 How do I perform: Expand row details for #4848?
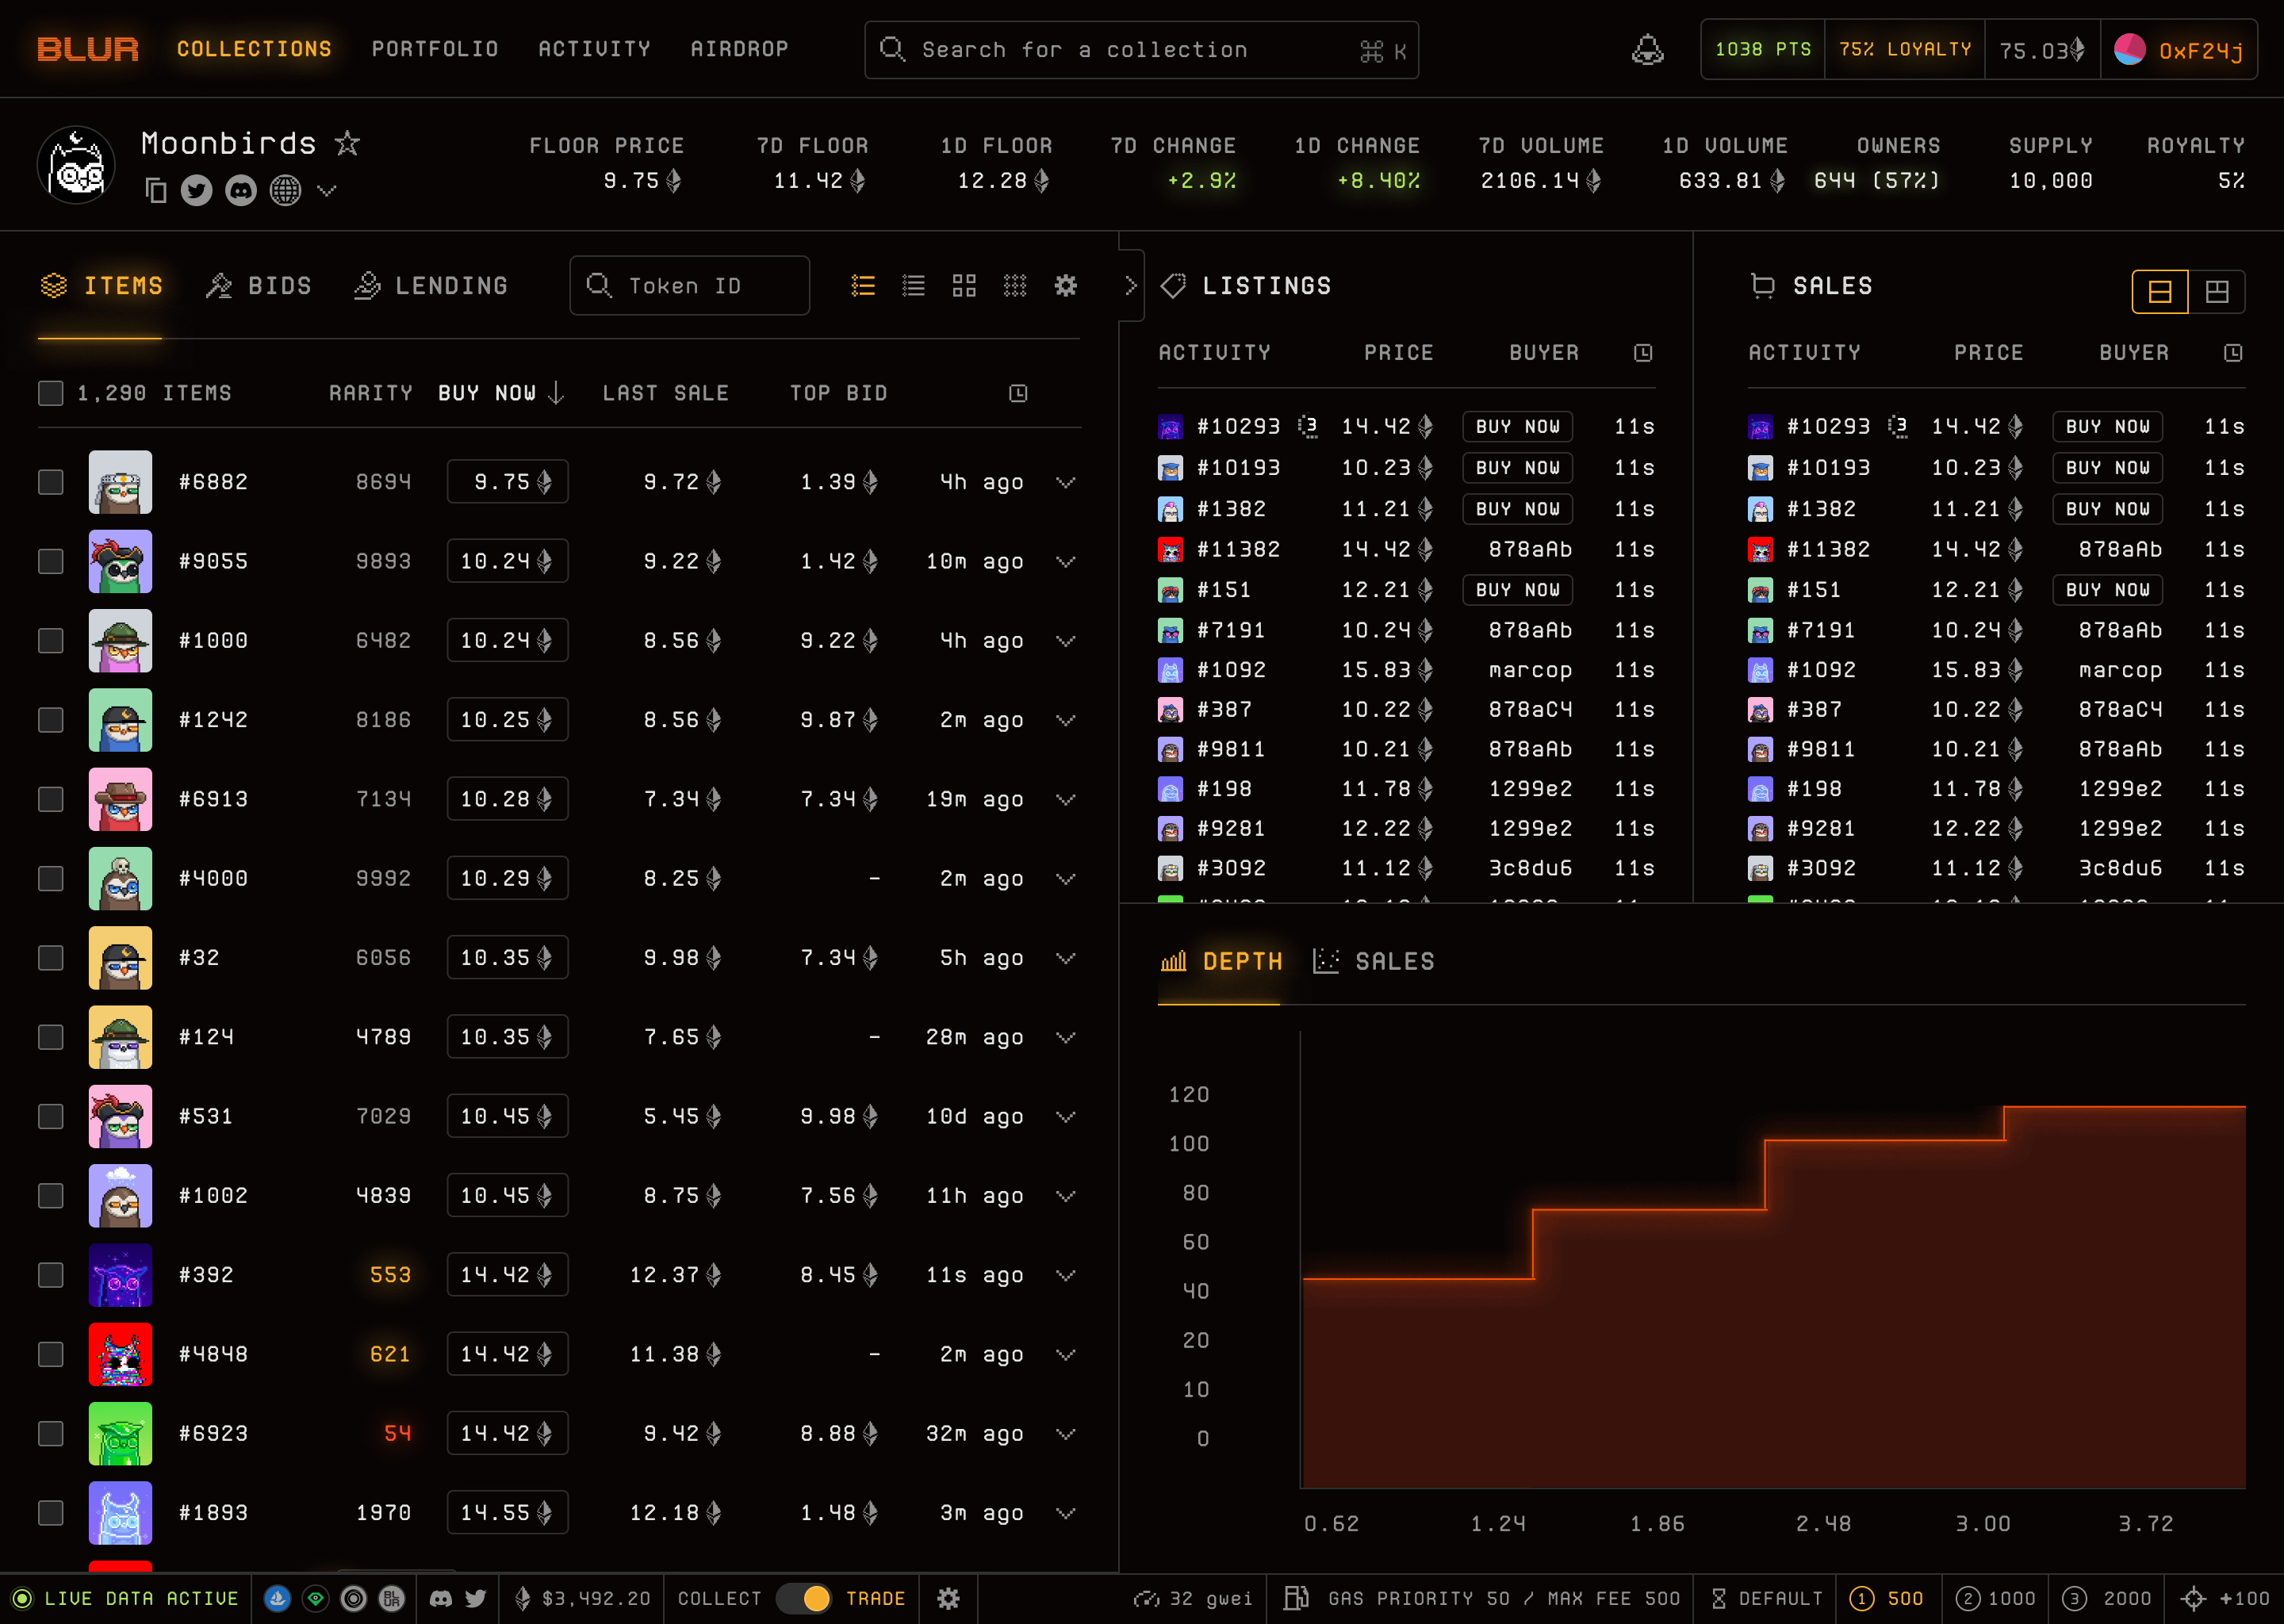(x=1066, y=1354)
